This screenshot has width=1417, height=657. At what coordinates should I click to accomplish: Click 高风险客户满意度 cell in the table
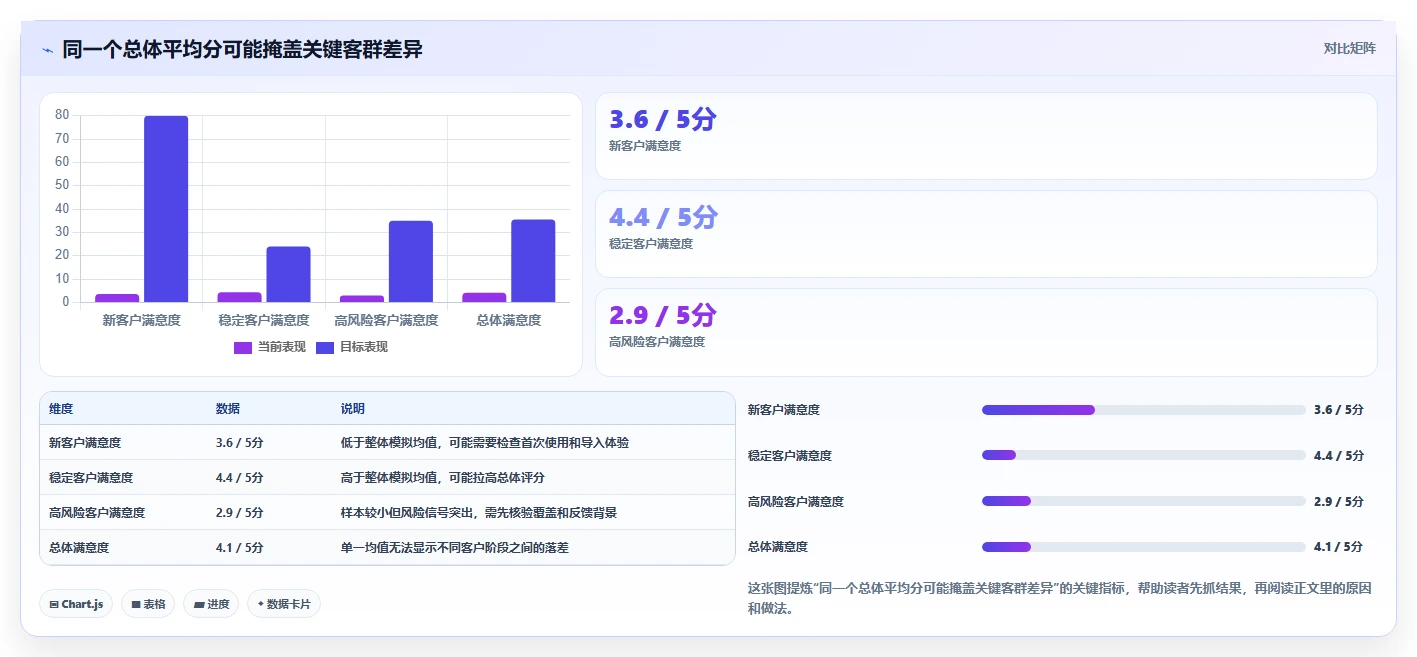click(97, 513)
